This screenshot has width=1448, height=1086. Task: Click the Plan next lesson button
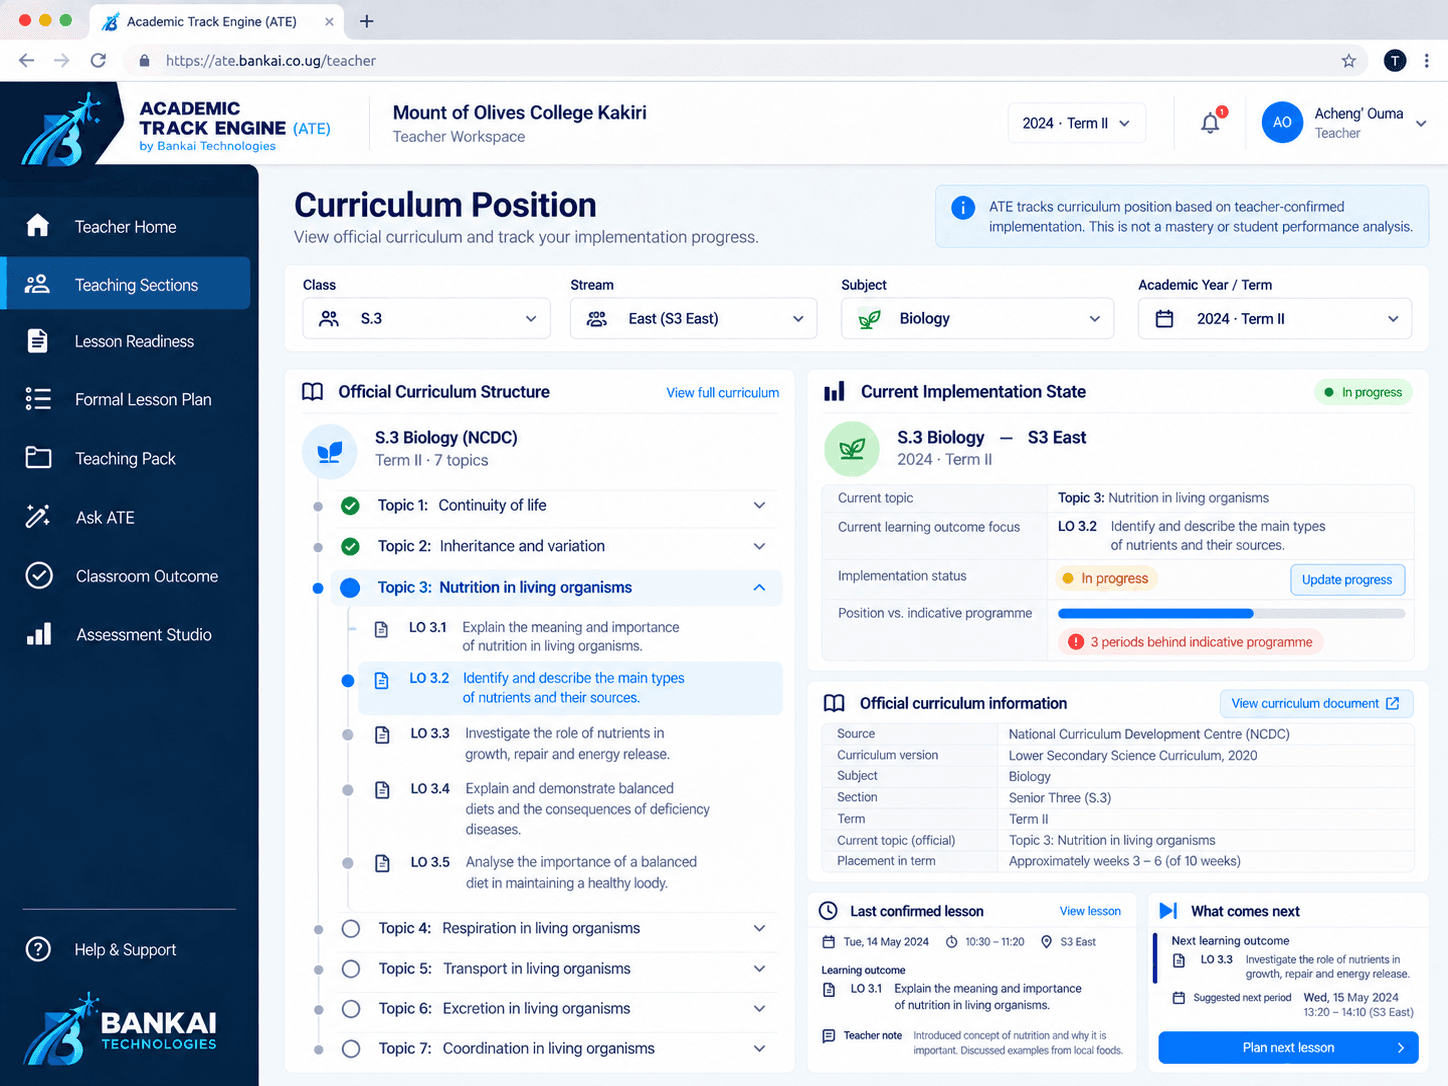(x=1288, y=1048)
